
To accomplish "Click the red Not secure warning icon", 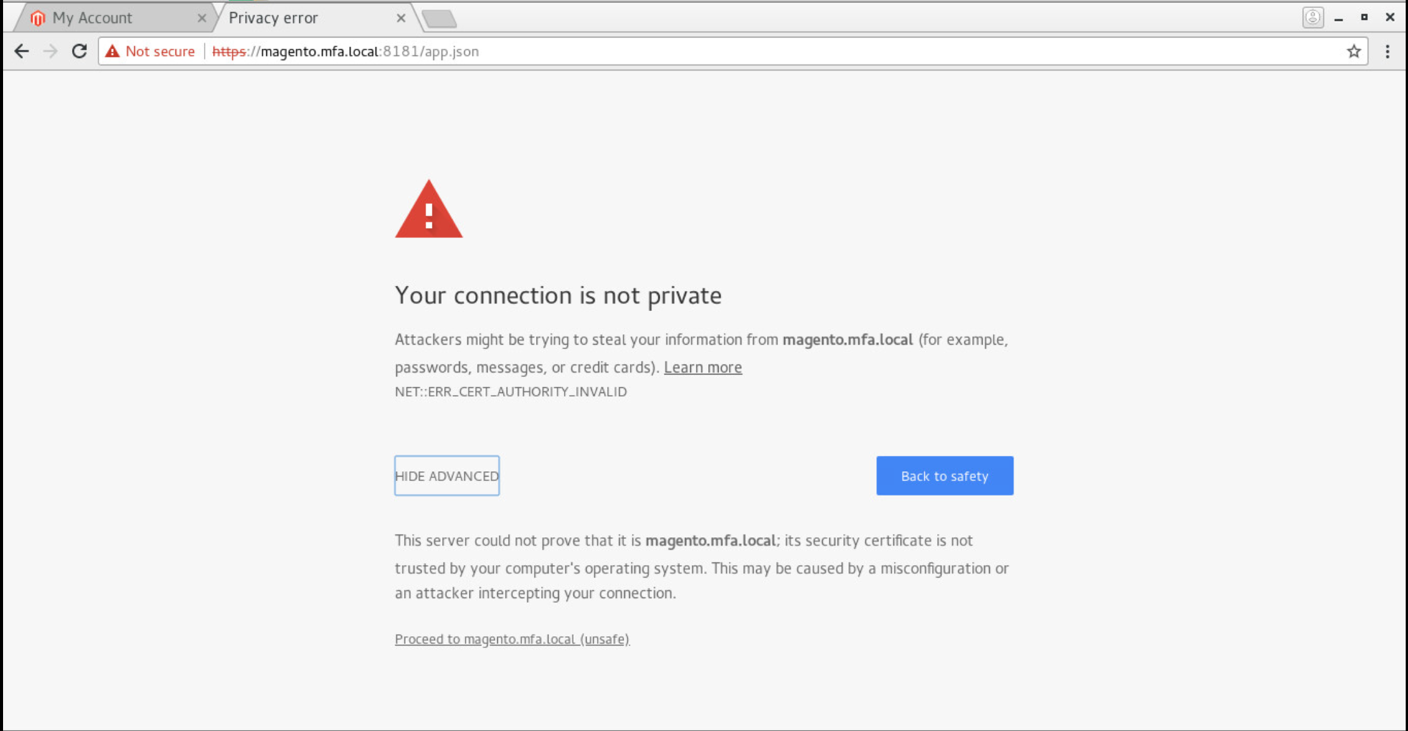I will point(112,51).
